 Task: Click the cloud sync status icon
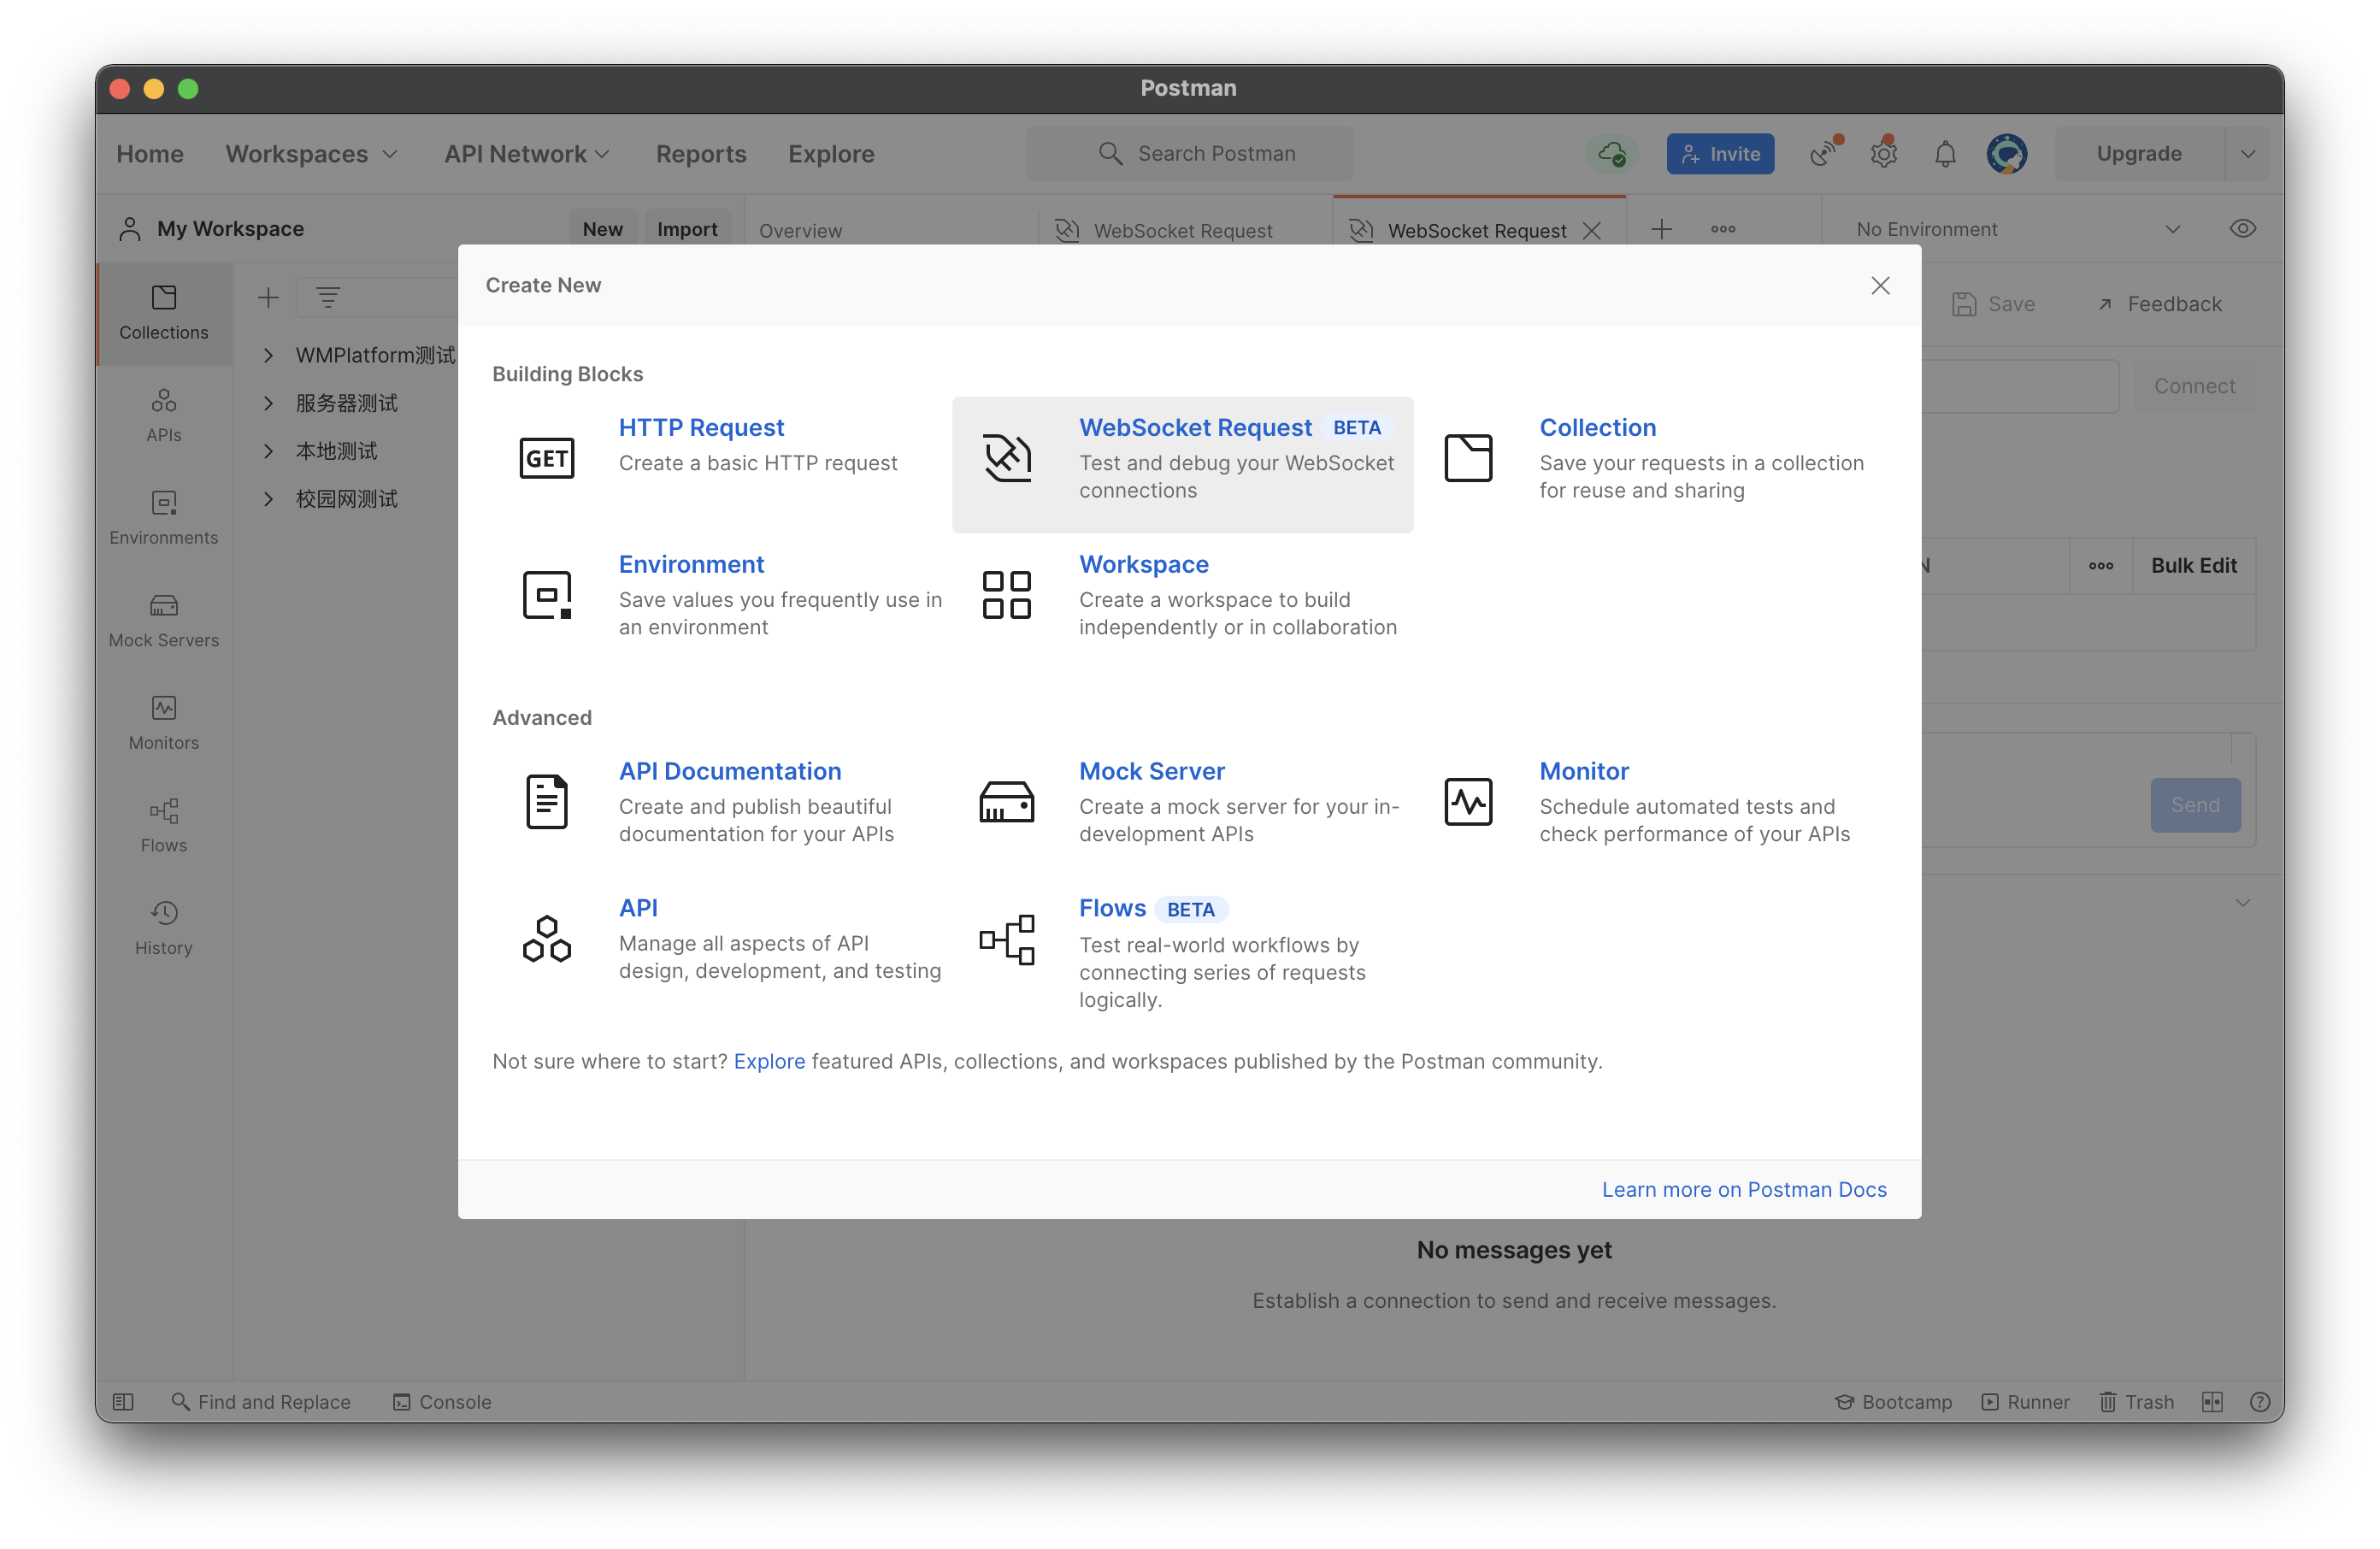coord(1612,154)
